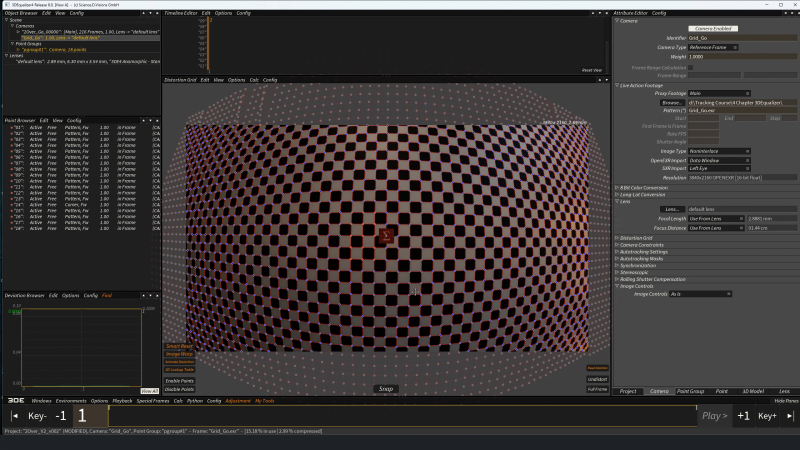Step back one frame with -1
The image size is (800, 450).
point(61,415)
